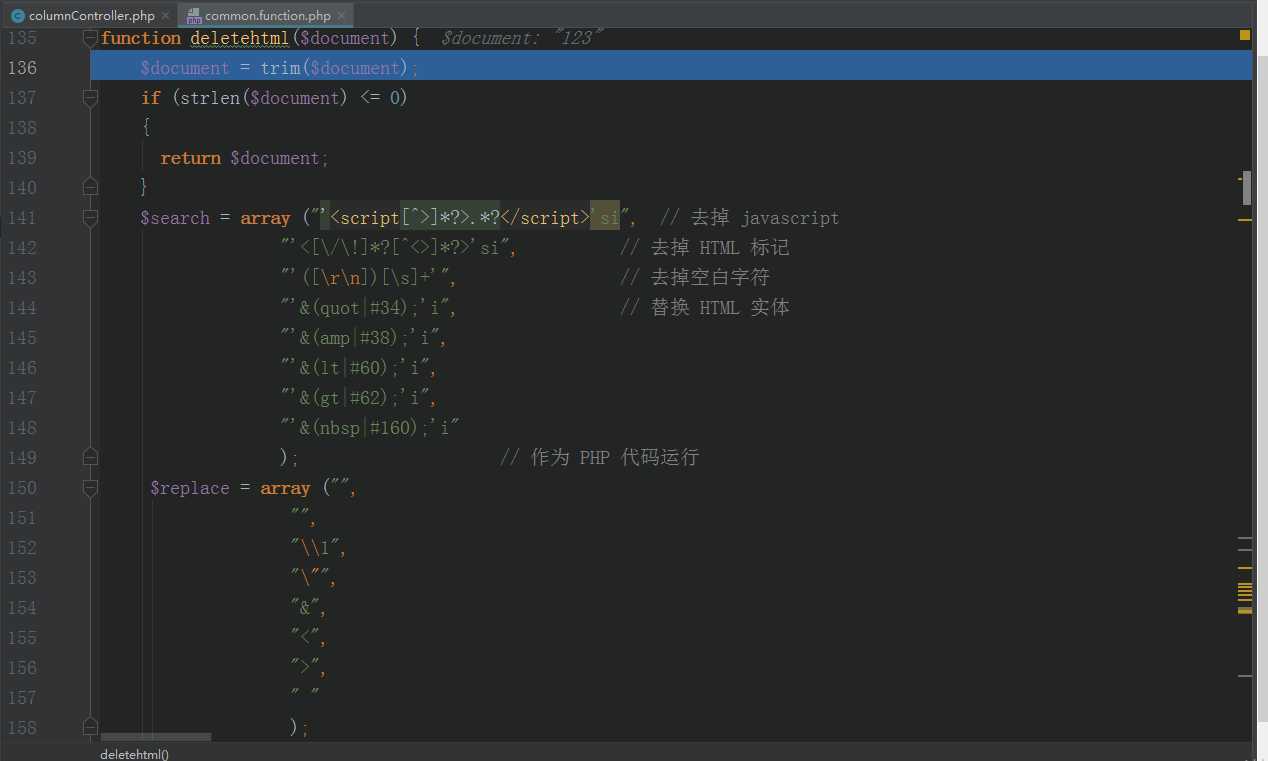
Task: Click the '去掉 javascript' comment
Action: point(750,218)
